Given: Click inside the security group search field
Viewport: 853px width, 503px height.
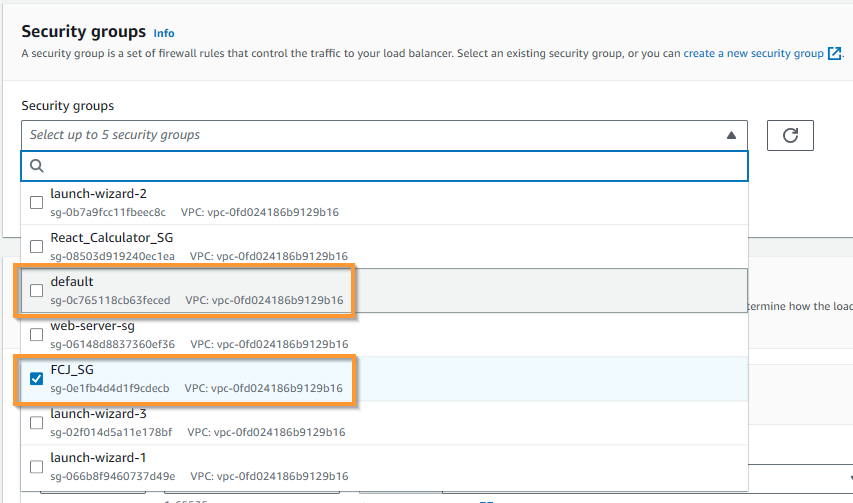Looking at the screenshot, I should pyautogui.click(x=385, y=166).
